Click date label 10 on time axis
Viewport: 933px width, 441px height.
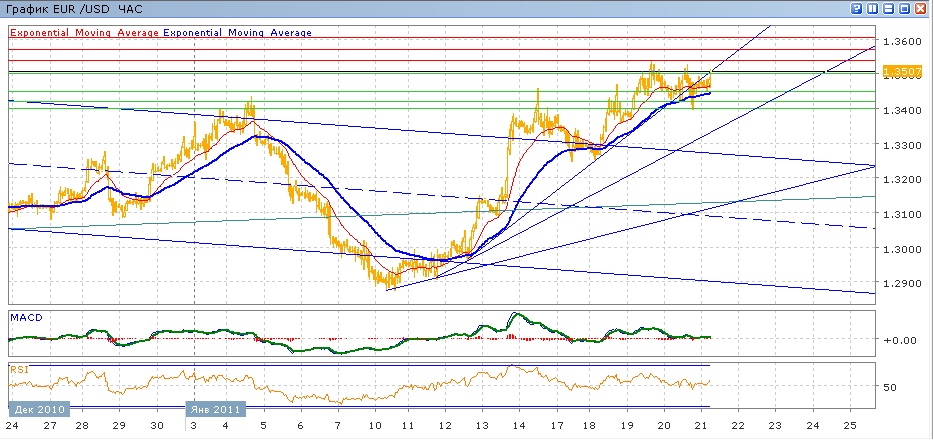click(375, 427)
